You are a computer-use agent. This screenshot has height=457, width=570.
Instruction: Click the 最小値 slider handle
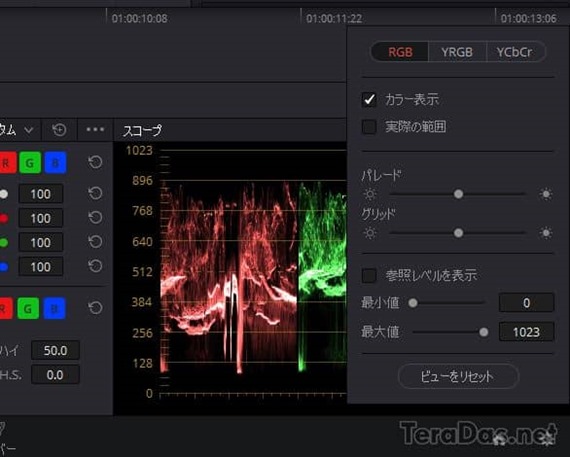tap(413, 303)
